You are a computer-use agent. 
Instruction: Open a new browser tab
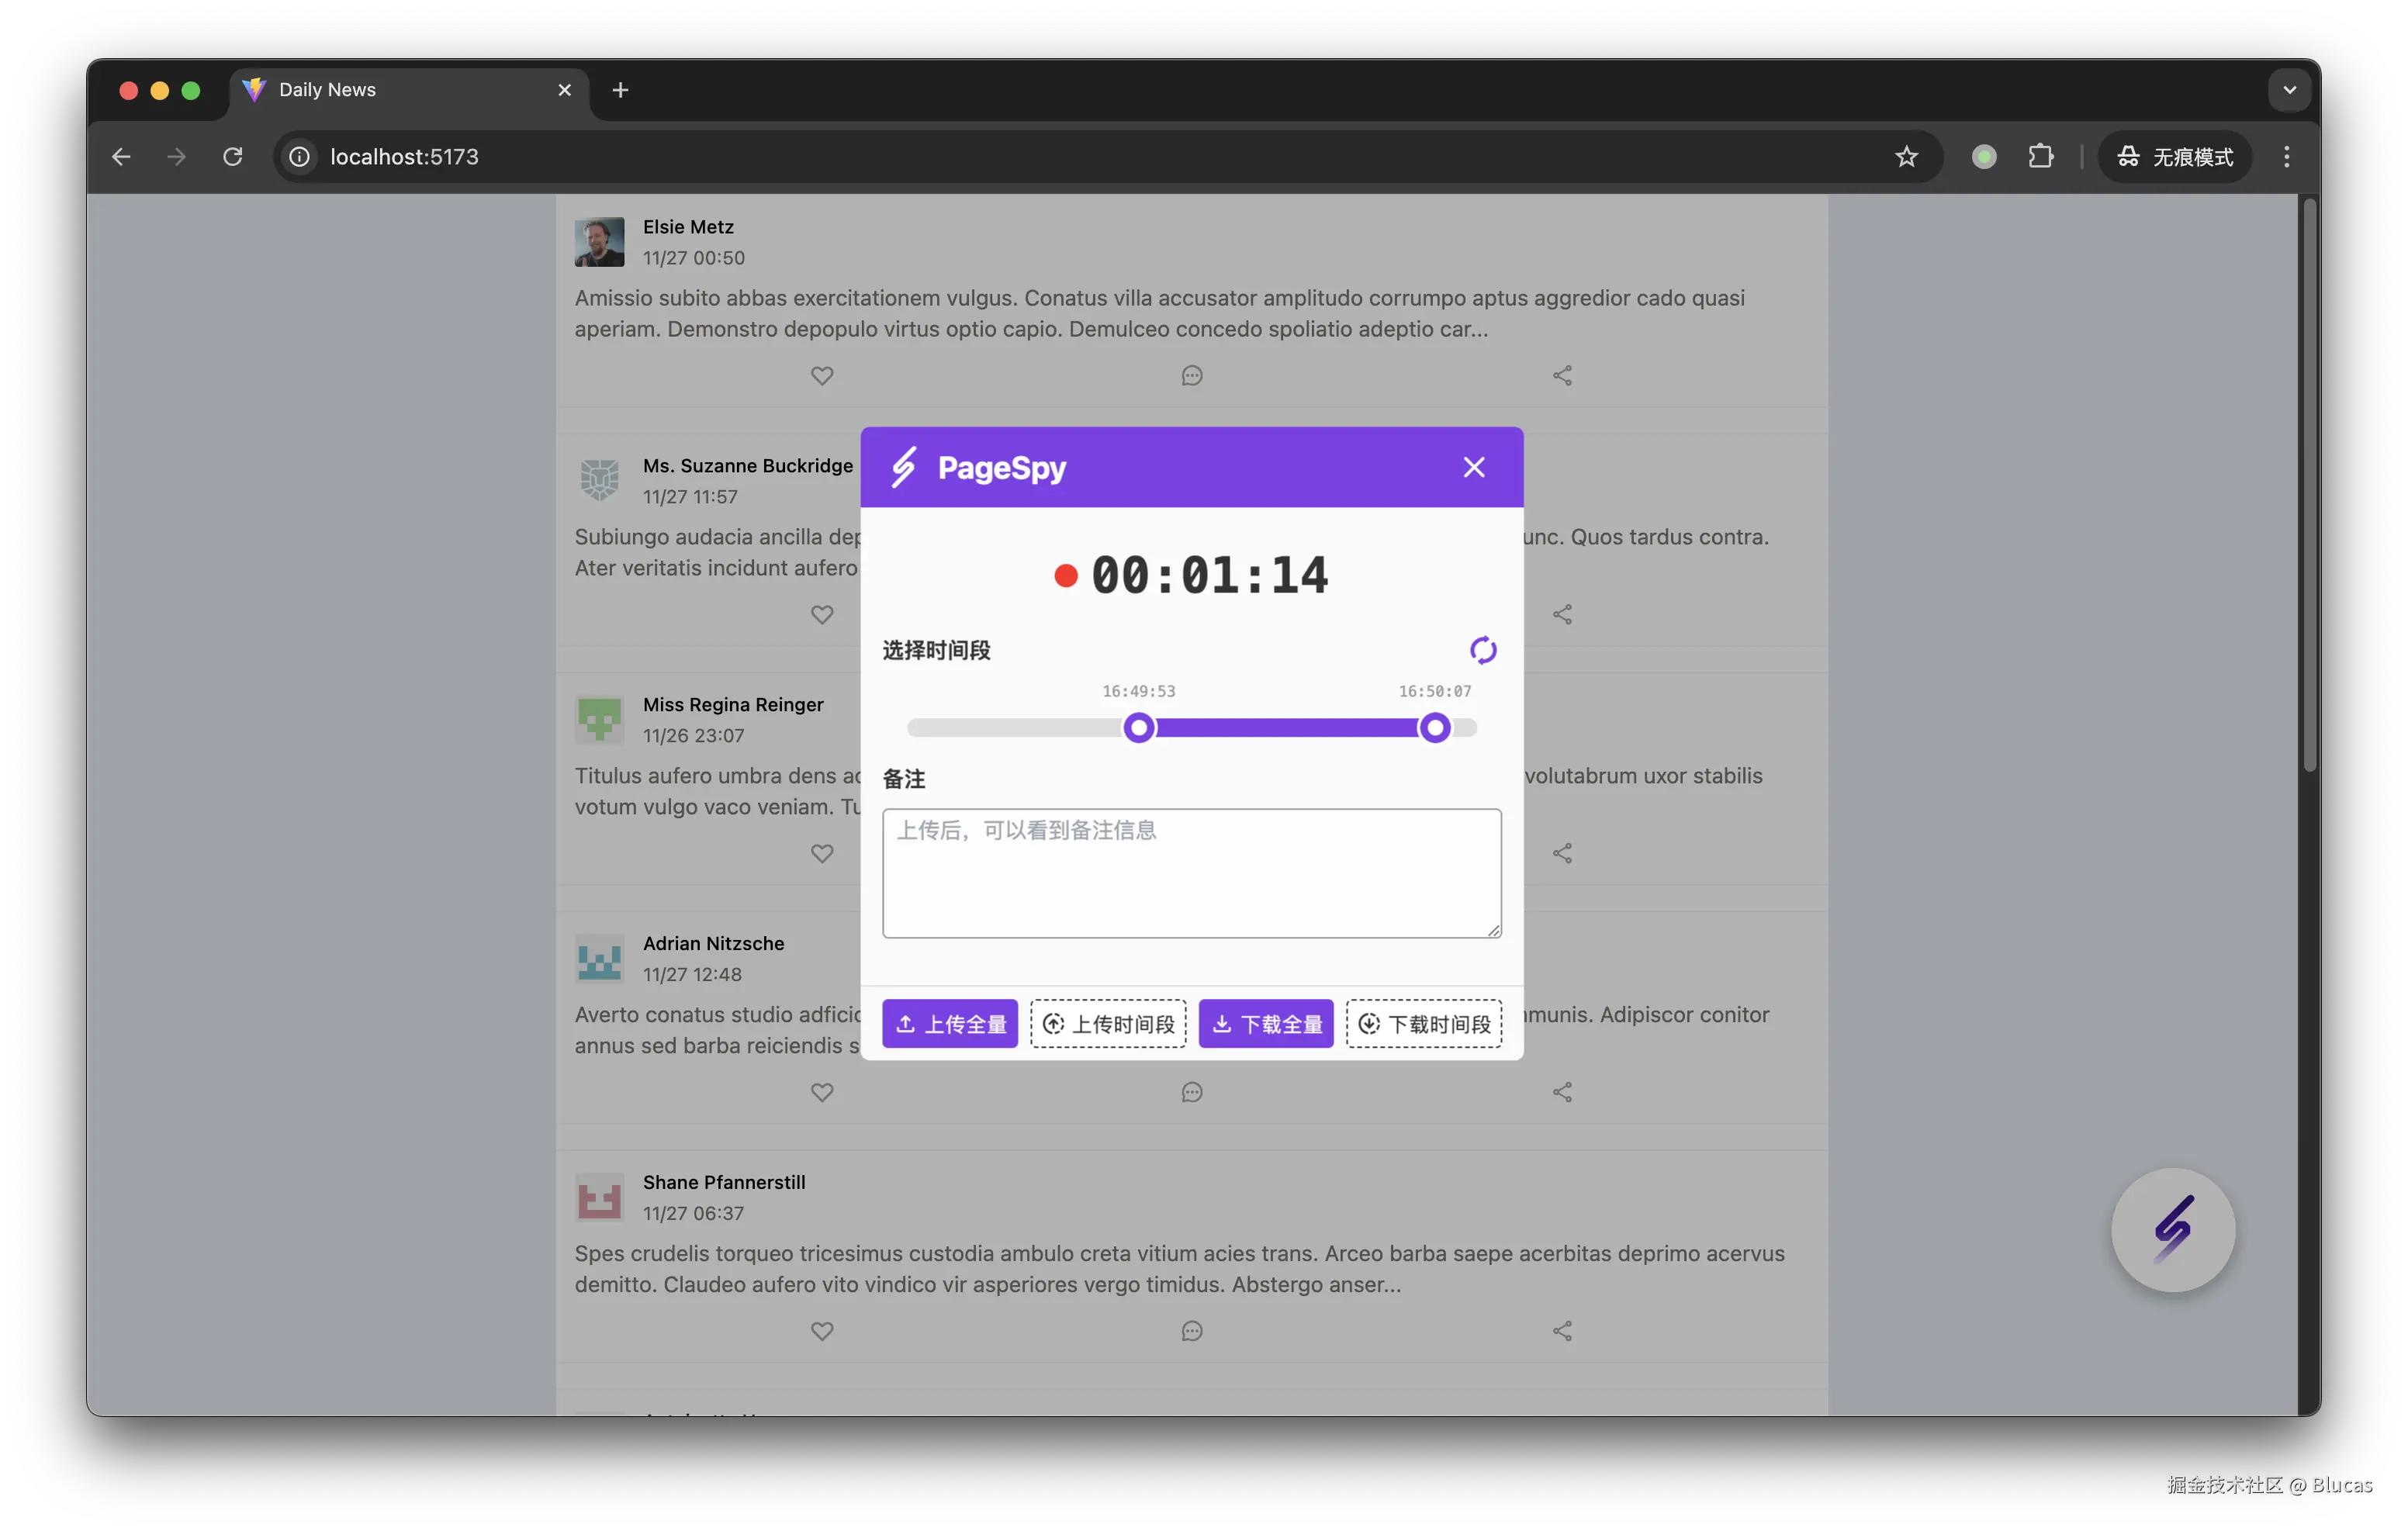[x=620, y=90]
